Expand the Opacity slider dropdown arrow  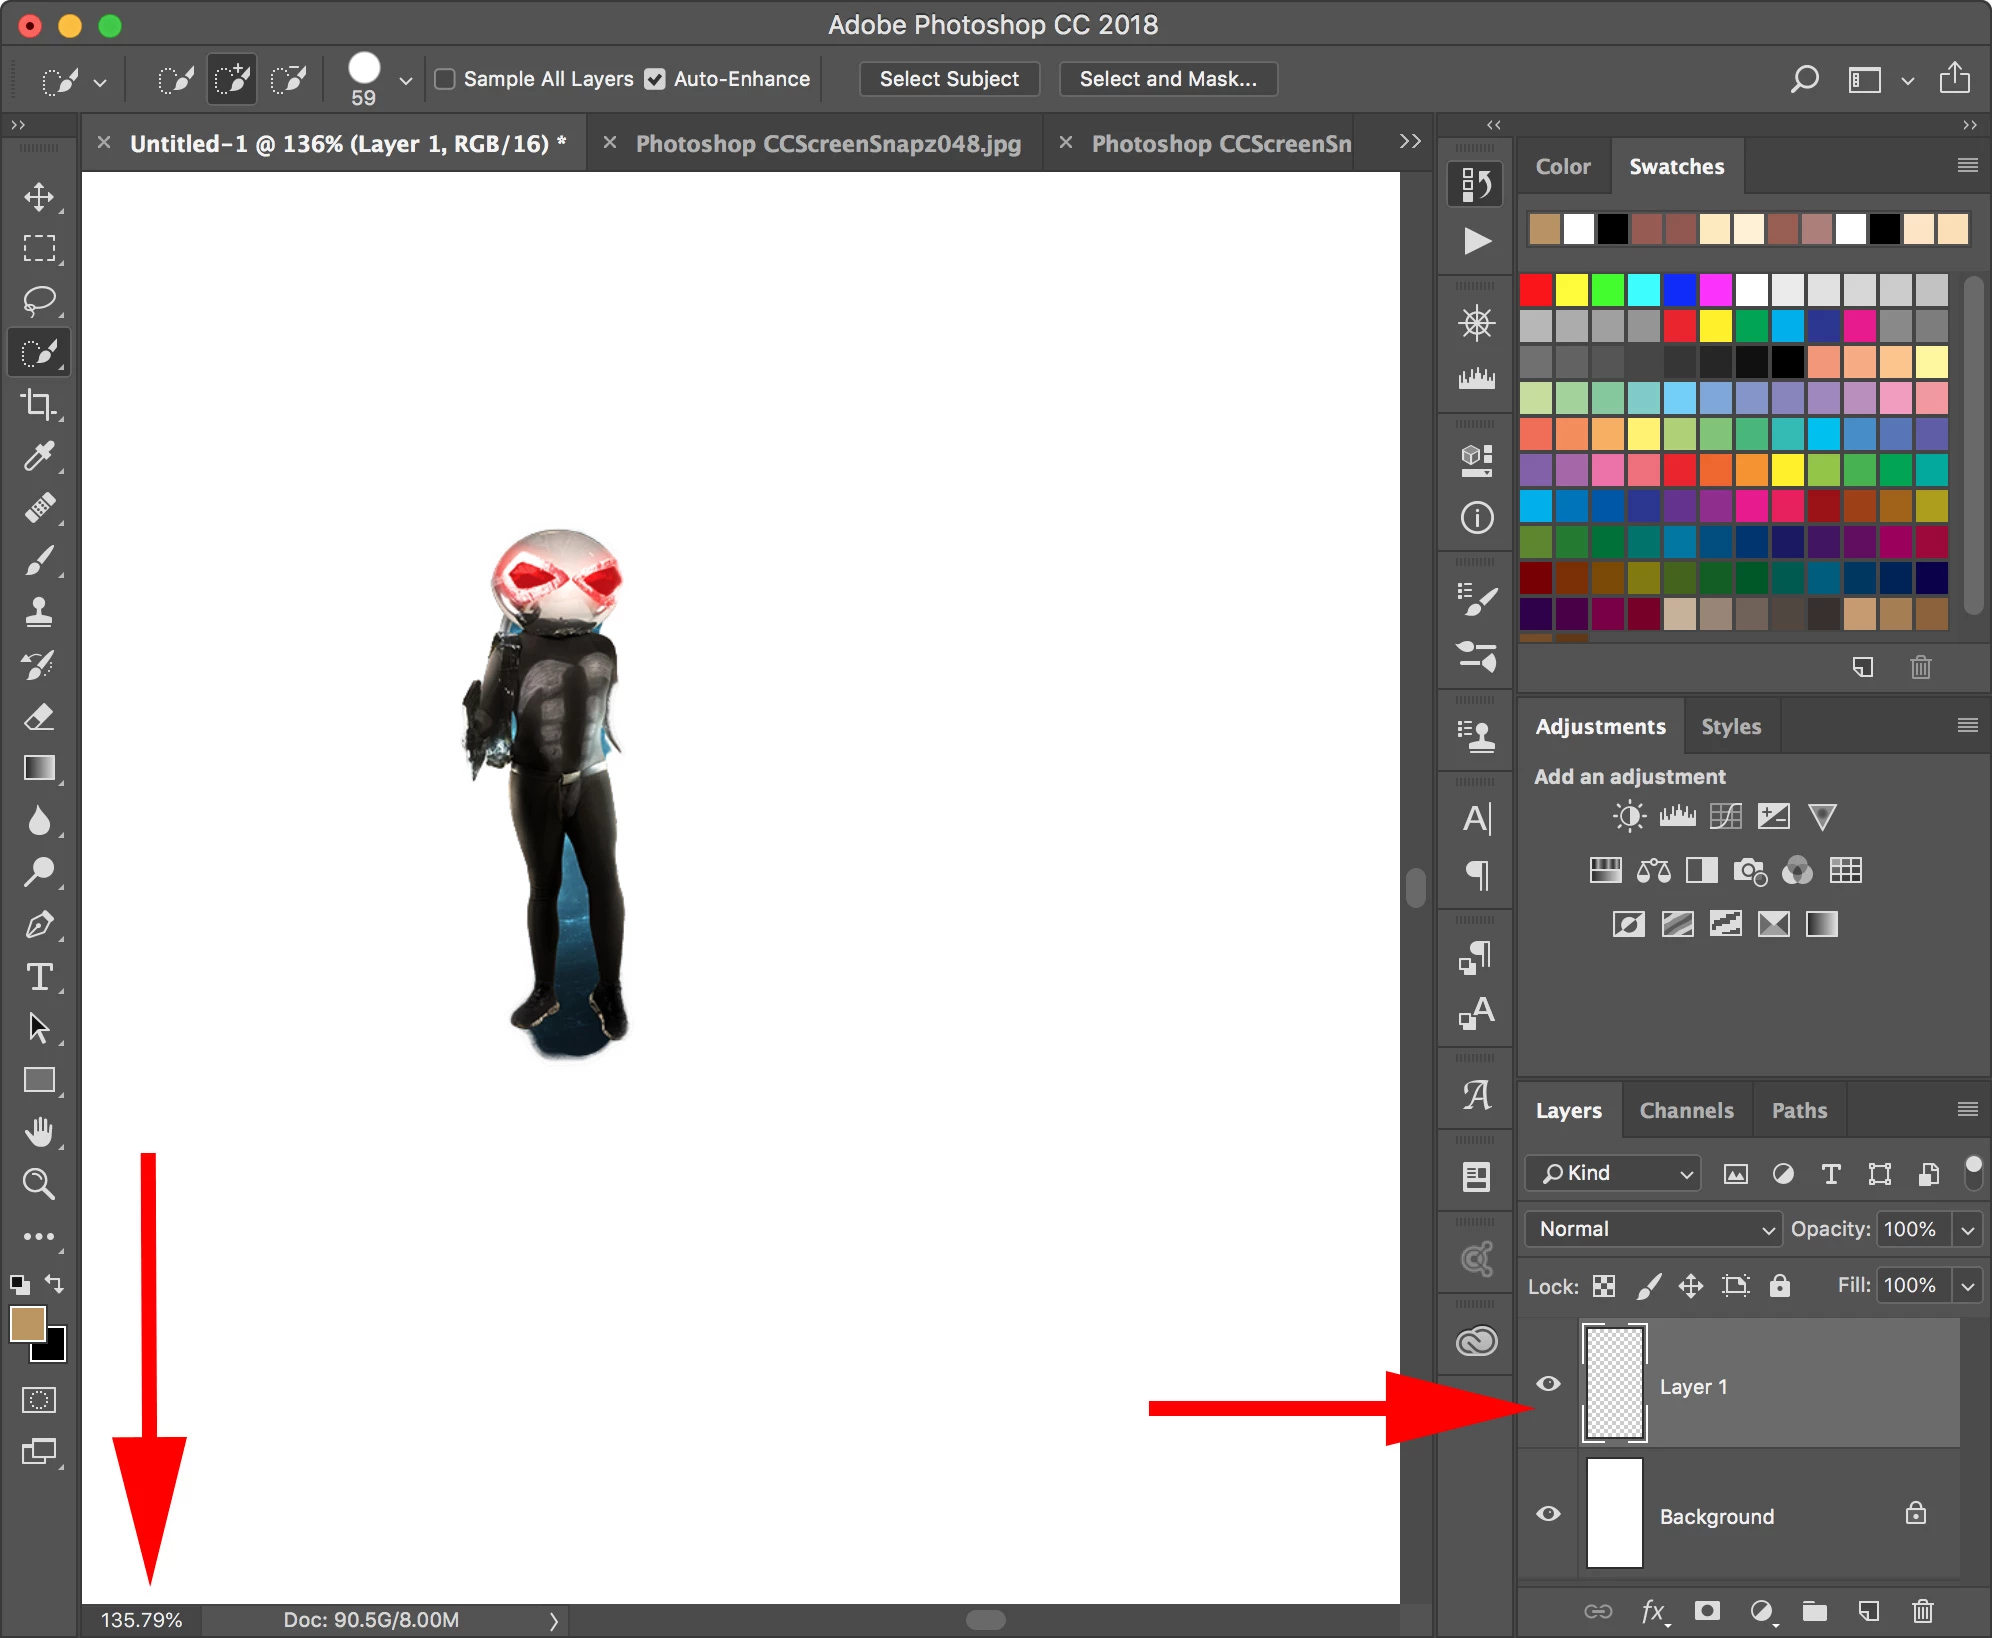[1968, 1229]
